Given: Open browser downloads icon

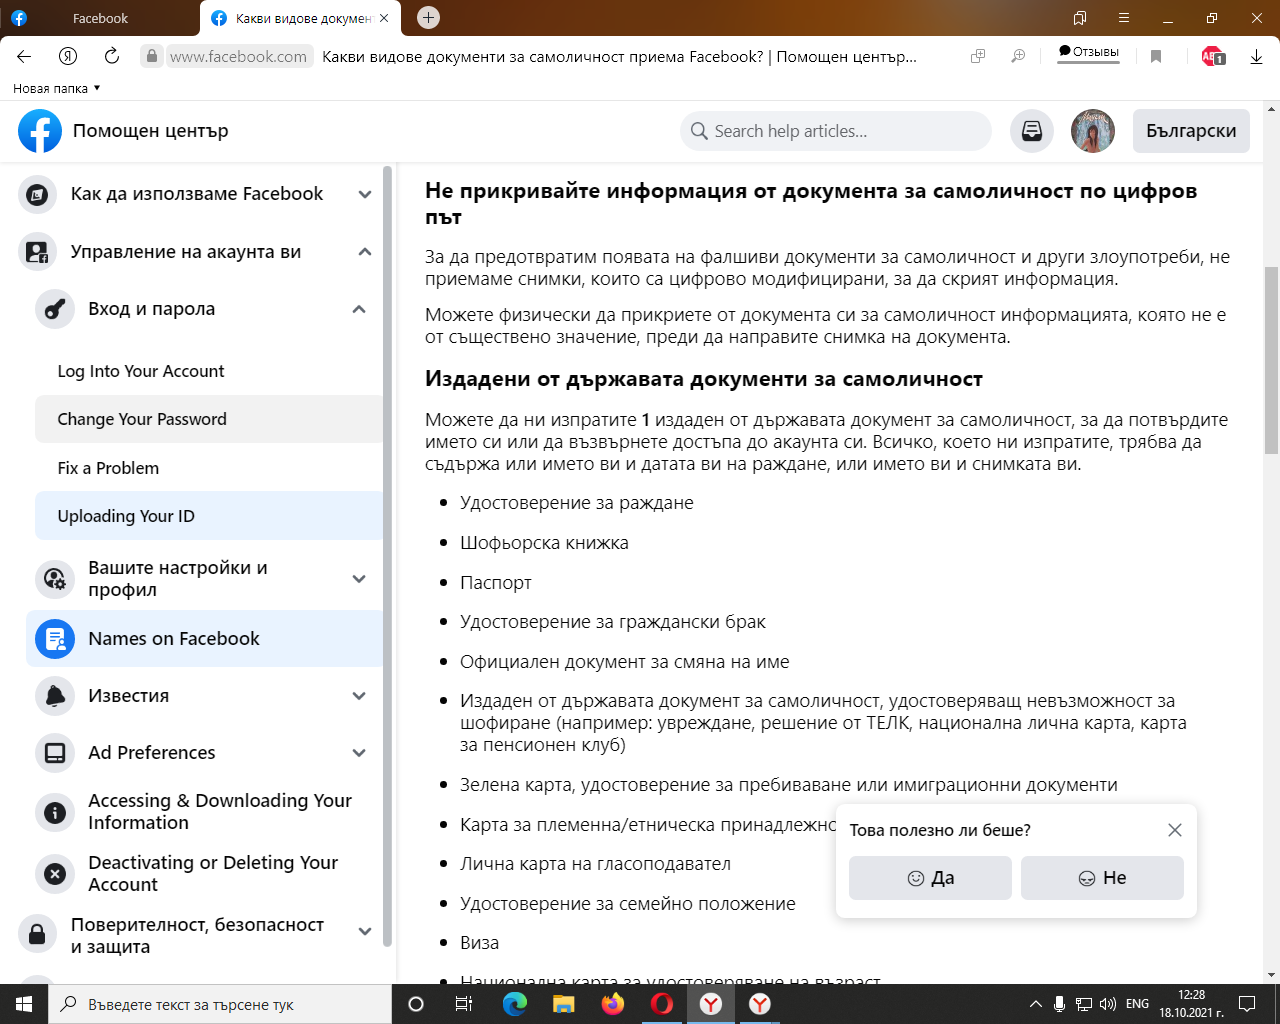Looking at the screenshot, I should click(1257, 57).
